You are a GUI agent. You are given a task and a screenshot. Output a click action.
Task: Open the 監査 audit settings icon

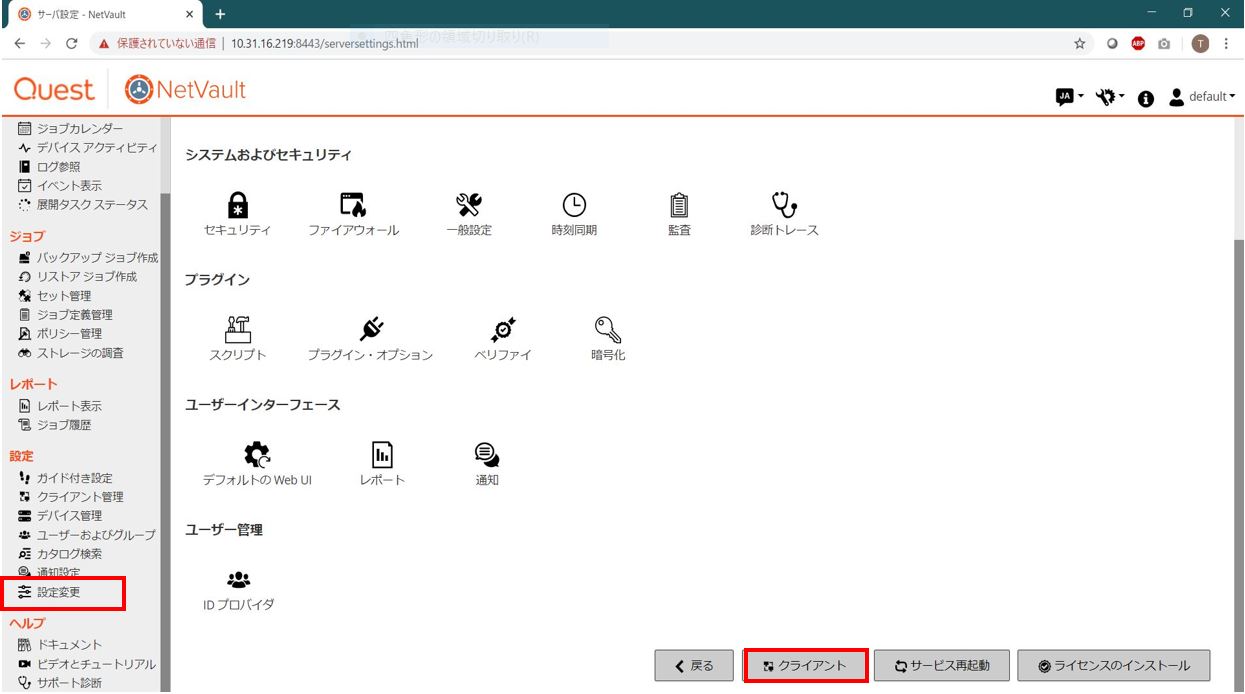point(679,205)
